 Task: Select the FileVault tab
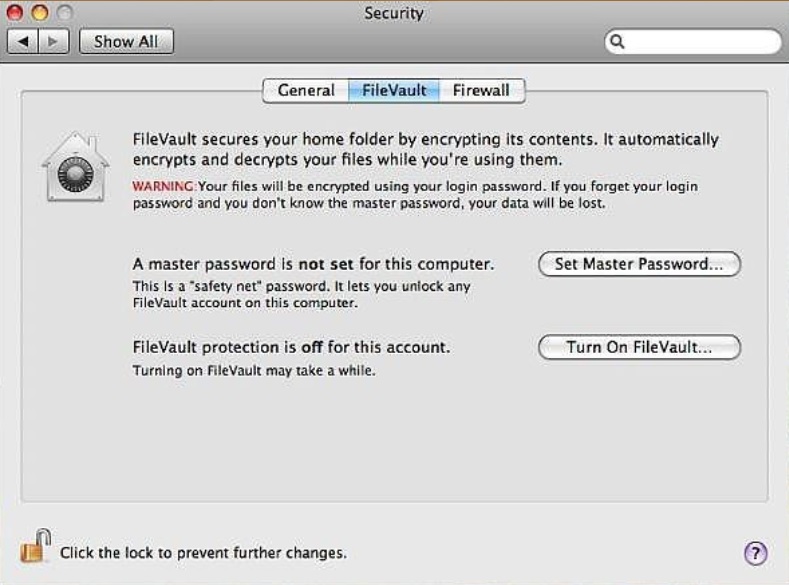394,90
